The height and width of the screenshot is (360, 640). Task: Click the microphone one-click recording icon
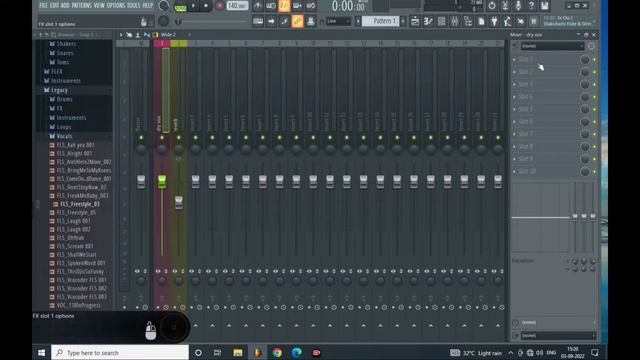[518, 6]
